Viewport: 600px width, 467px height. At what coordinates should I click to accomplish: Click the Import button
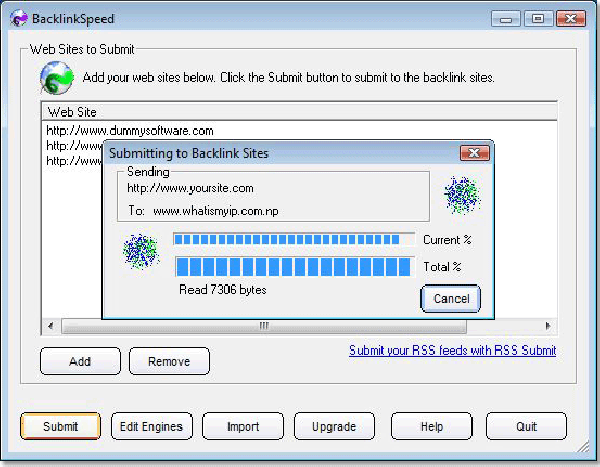pos(243,426)
